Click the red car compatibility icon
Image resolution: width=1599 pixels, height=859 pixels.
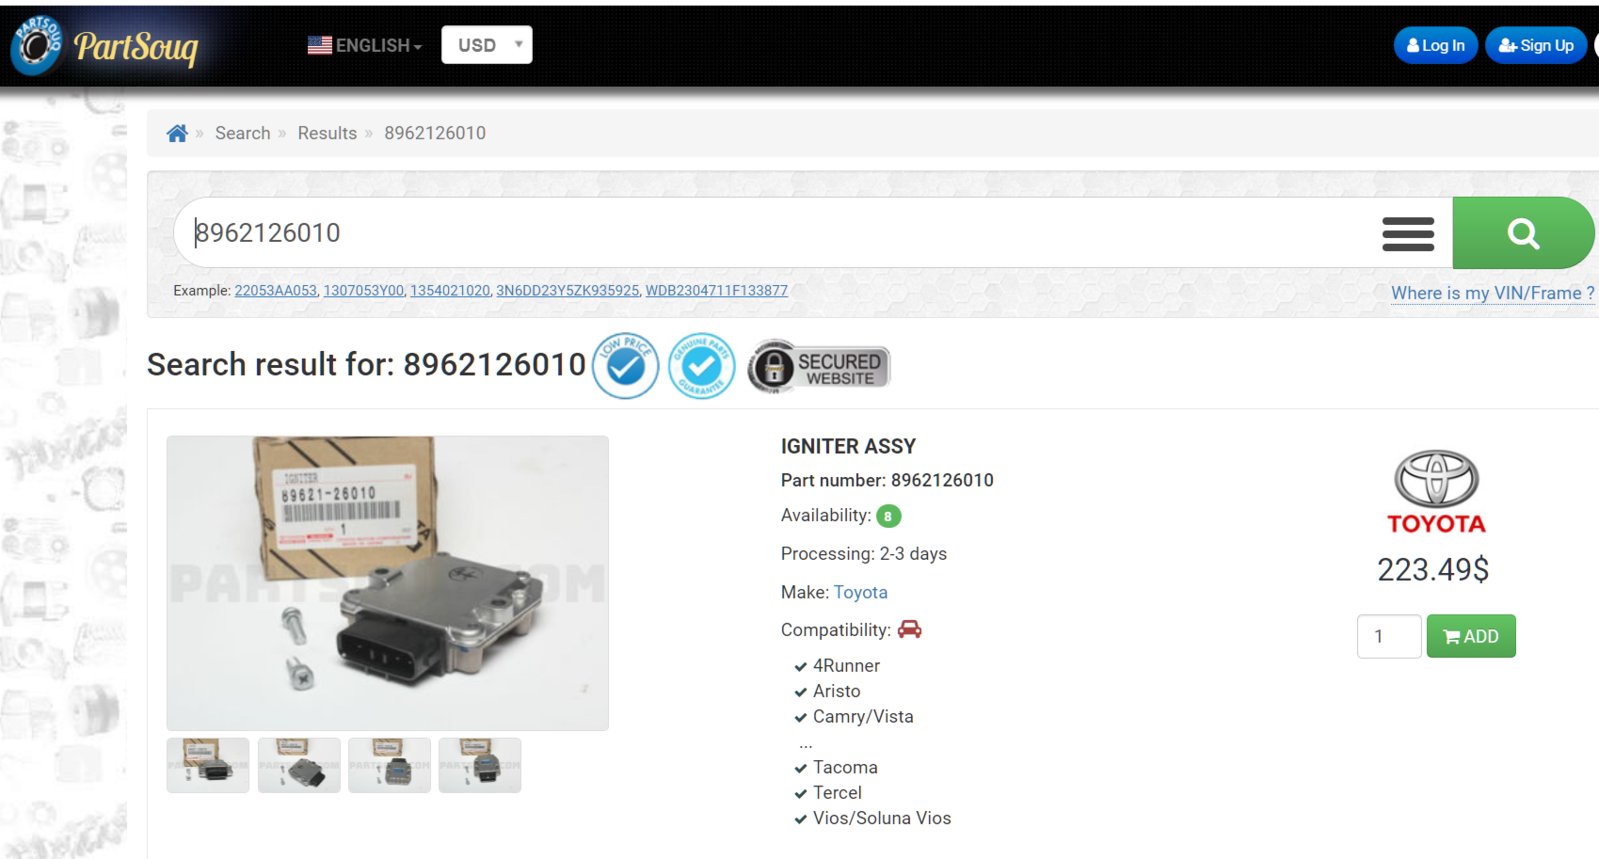910,629
